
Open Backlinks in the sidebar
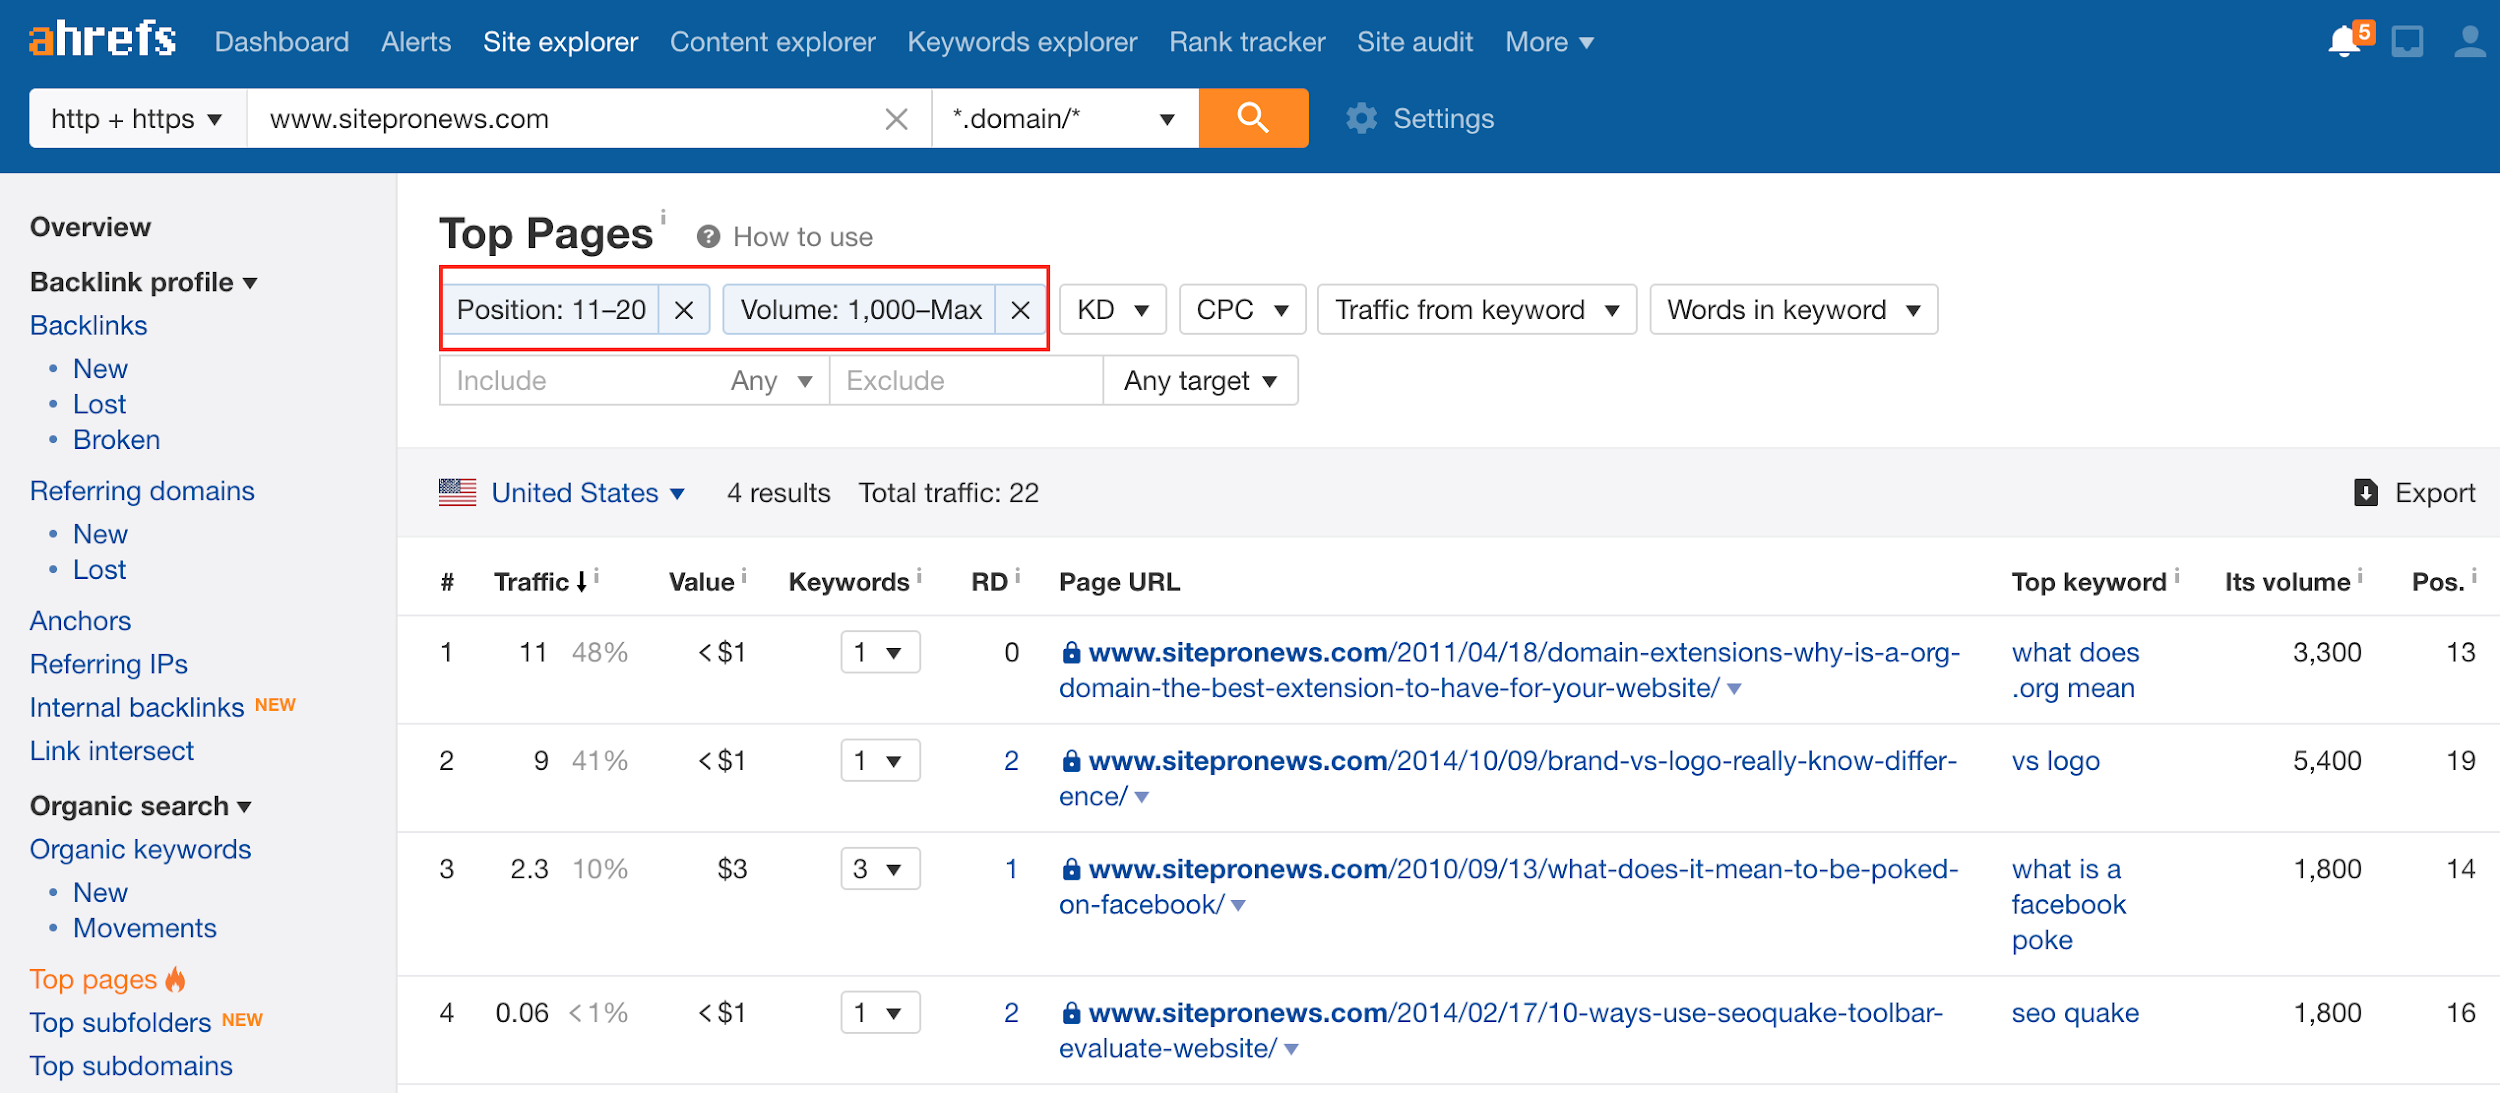coord(88,325)
